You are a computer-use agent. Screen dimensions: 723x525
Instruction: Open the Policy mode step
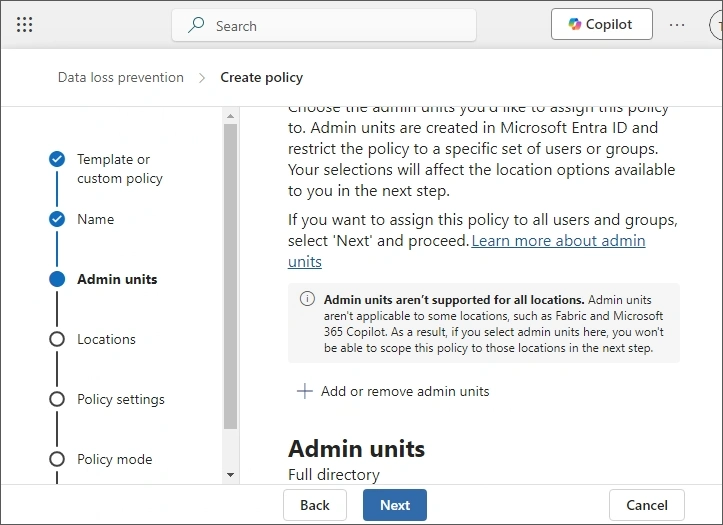115,459
